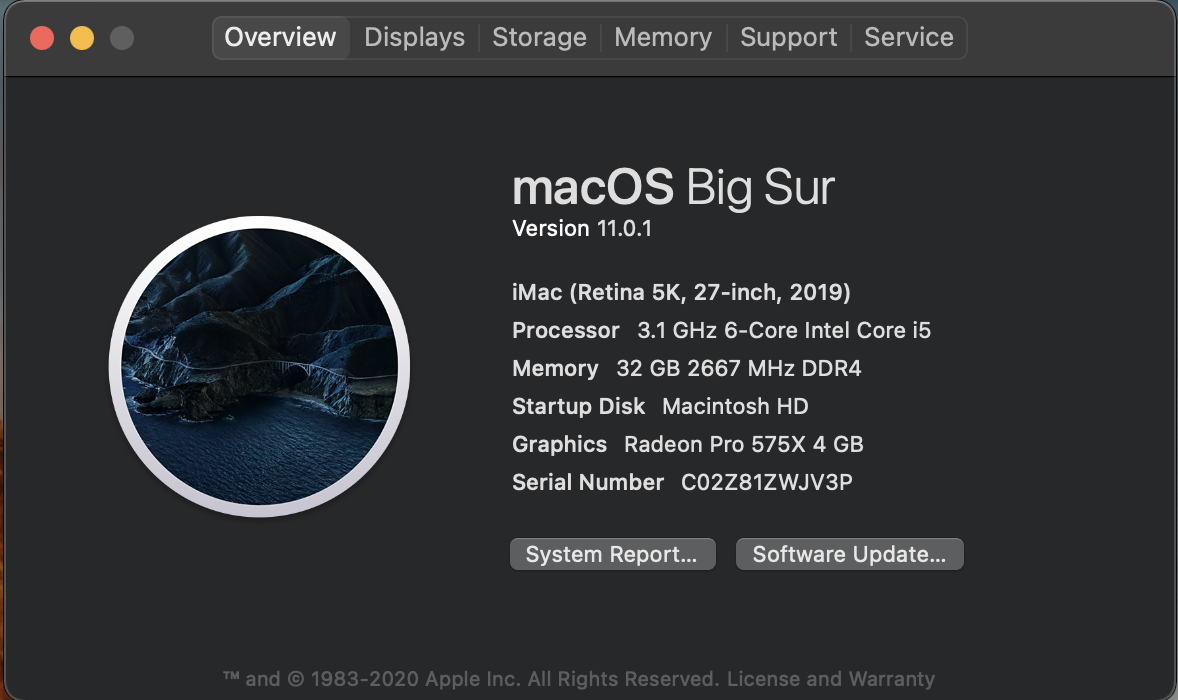Viewport: 1178px width, 700px height.
Task: Minimize window with the yellow button
Action: pos(82,38)
